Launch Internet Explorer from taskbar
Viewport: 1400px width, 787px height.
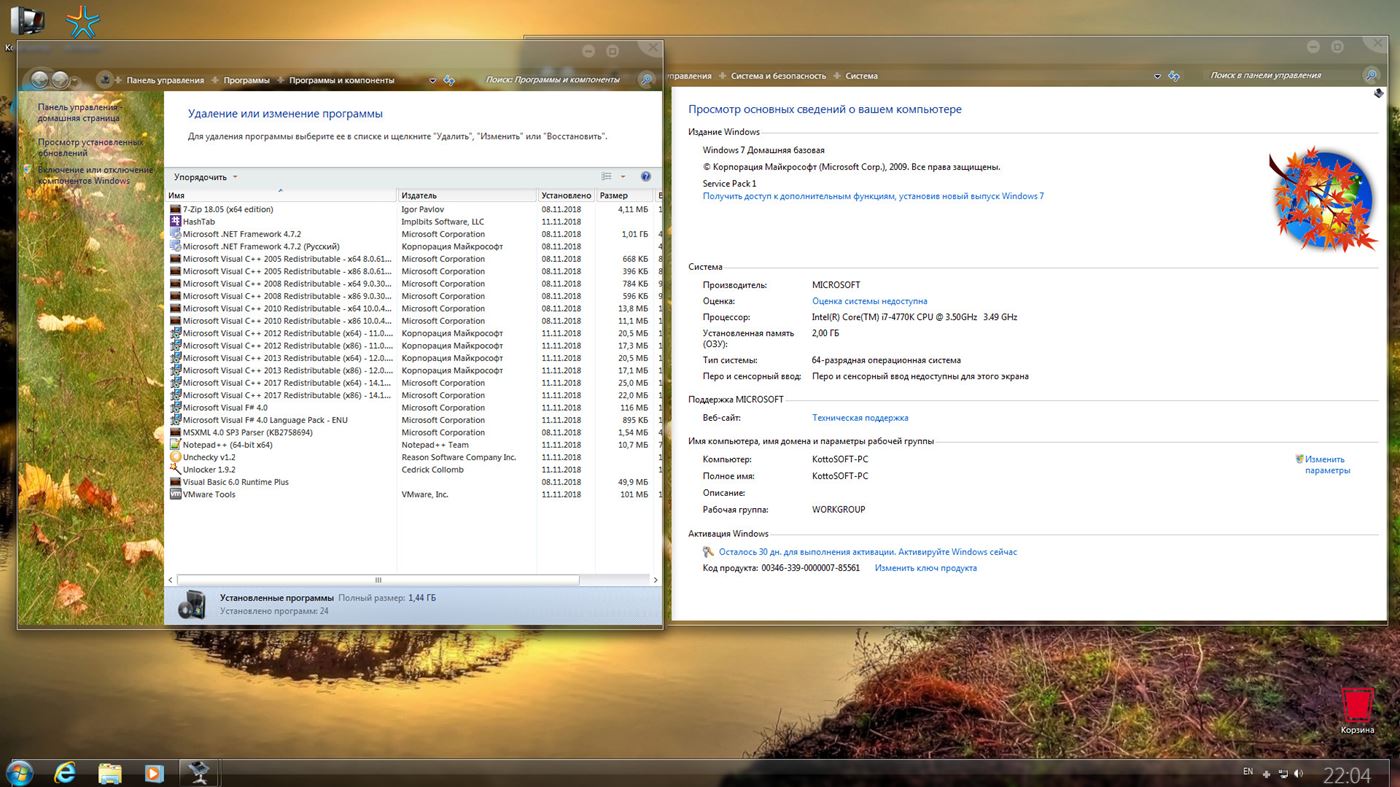(65, 772)
